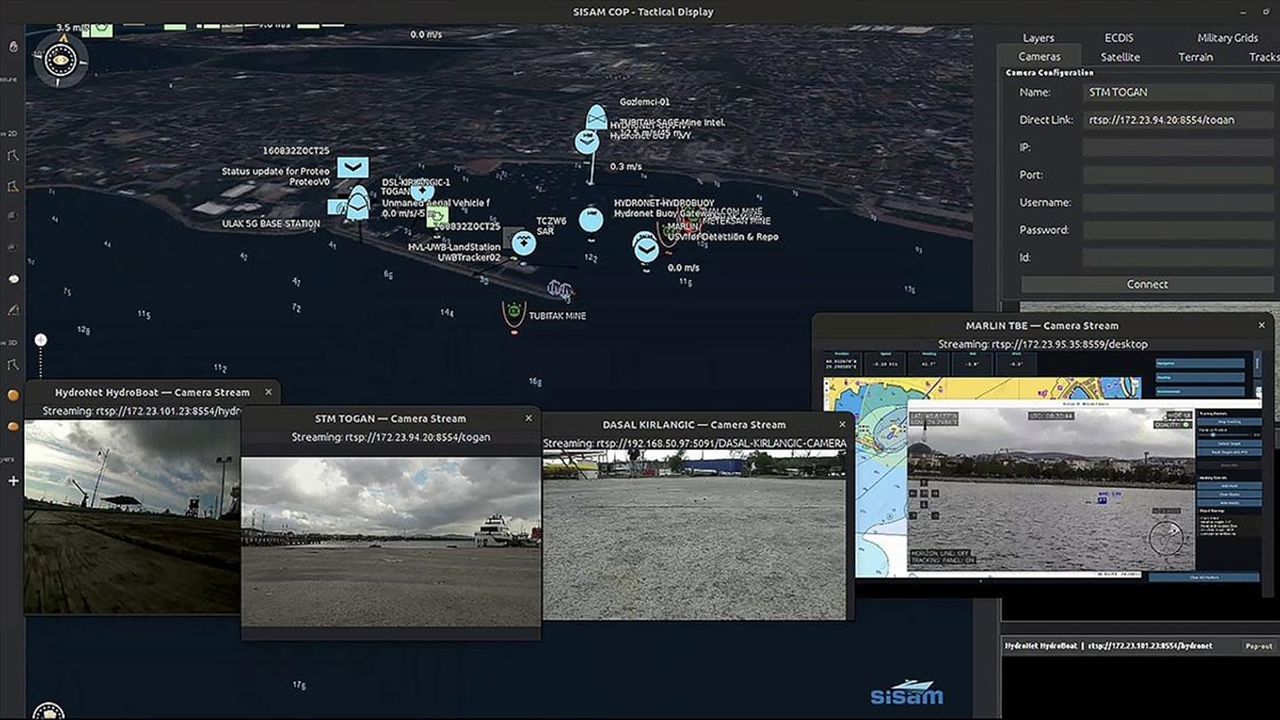Focus the Username input field
Screen dimensions: 1280x720
pyautogui.click(x=1178, y=202)
